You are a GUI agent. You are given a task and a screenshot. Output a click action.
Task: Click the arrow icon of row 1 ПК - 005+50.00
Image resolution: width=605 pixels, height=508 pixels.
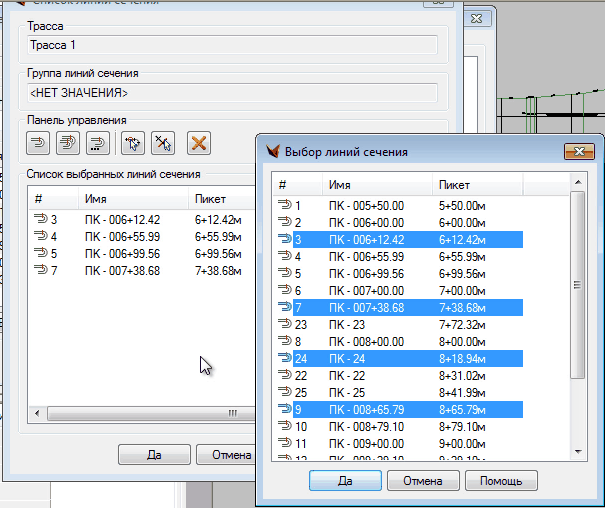coord(285,207)
